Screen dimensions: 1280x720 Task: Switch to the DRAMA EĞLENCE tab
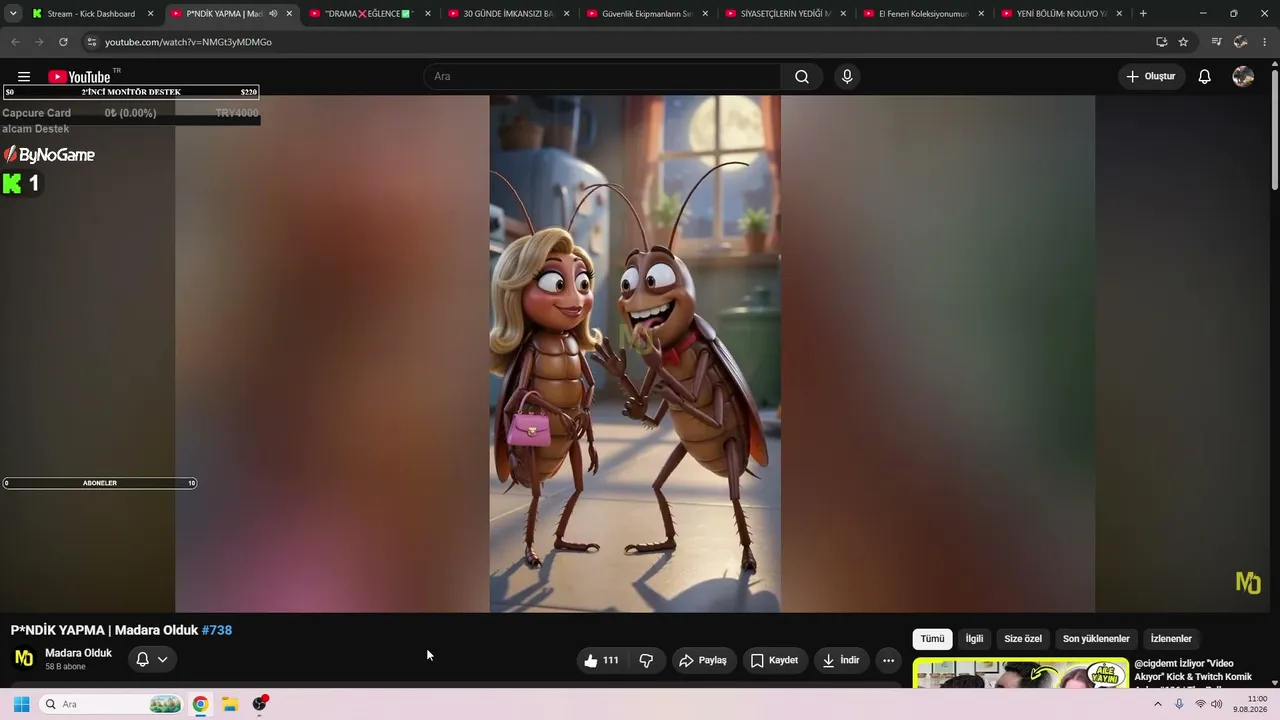(x=369, y=14)
